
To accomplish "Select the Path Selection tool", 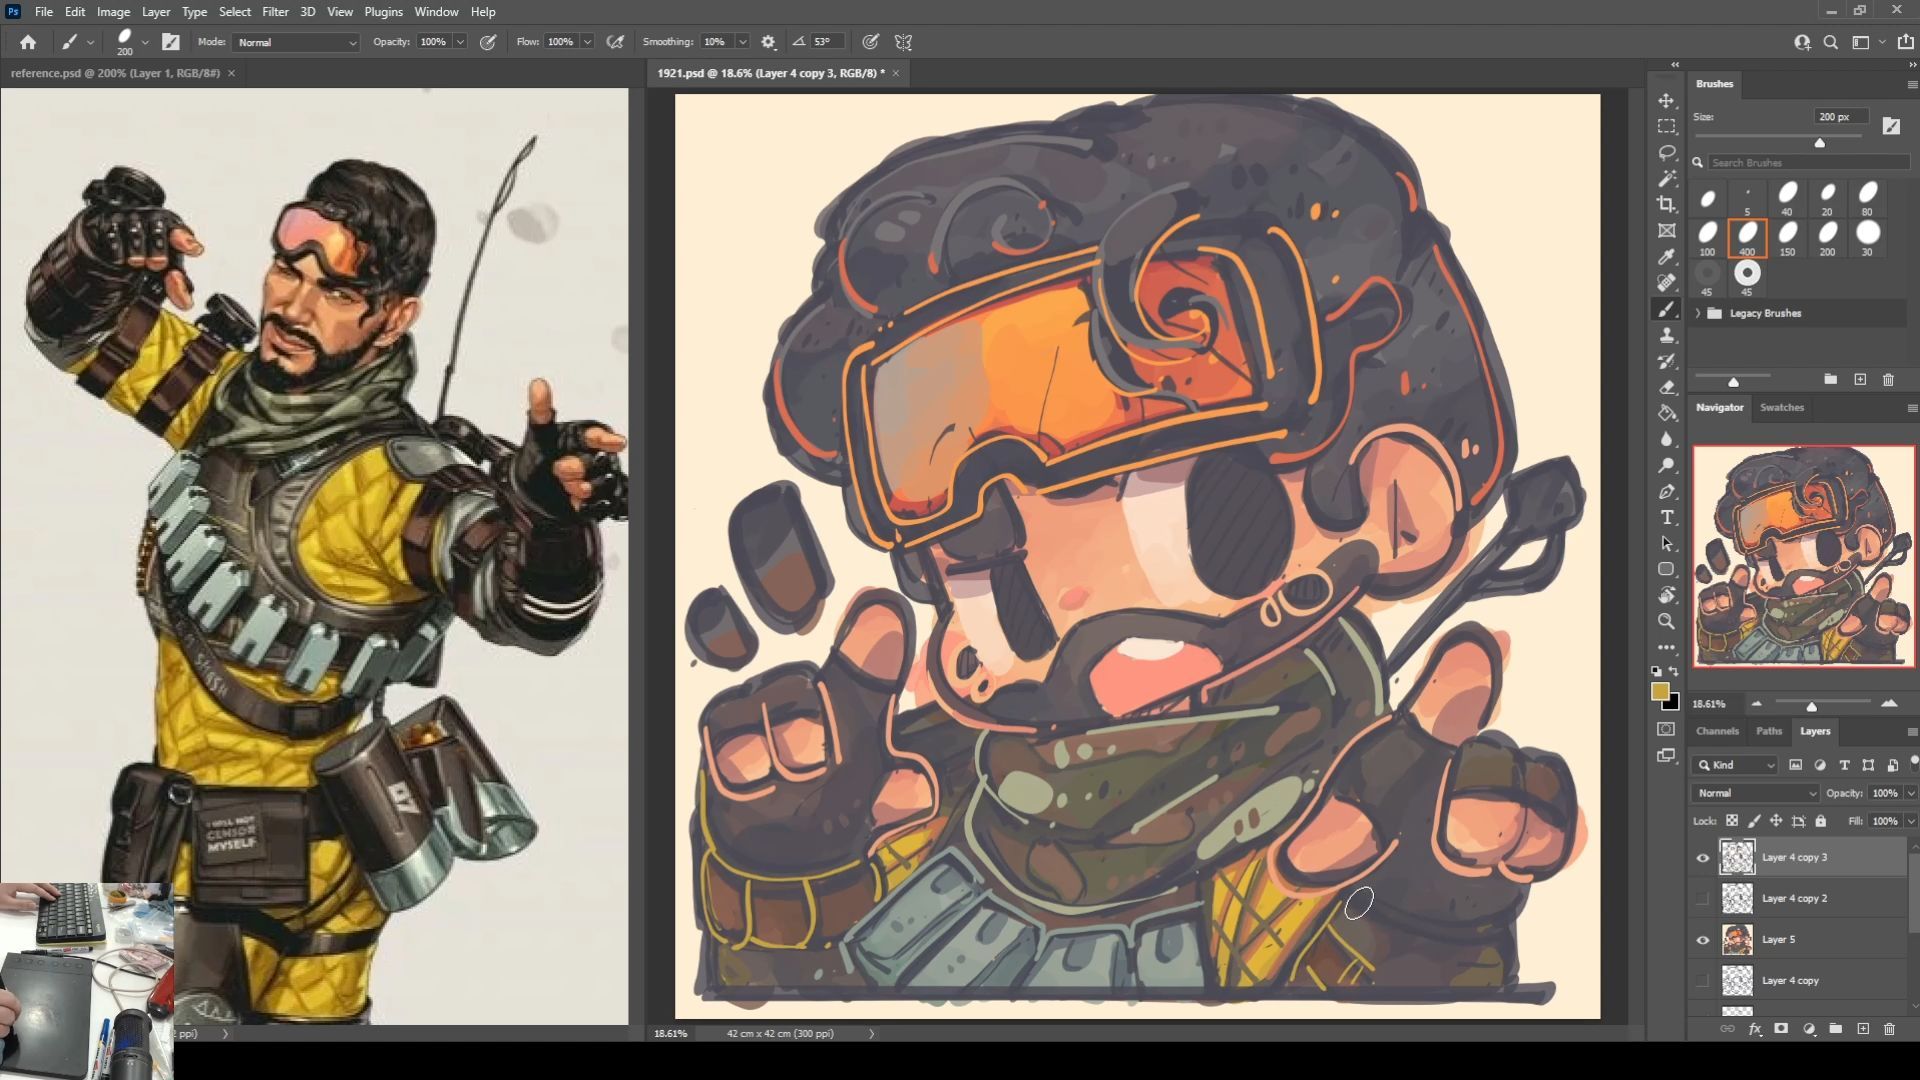I will click(x=1666, y=544).
